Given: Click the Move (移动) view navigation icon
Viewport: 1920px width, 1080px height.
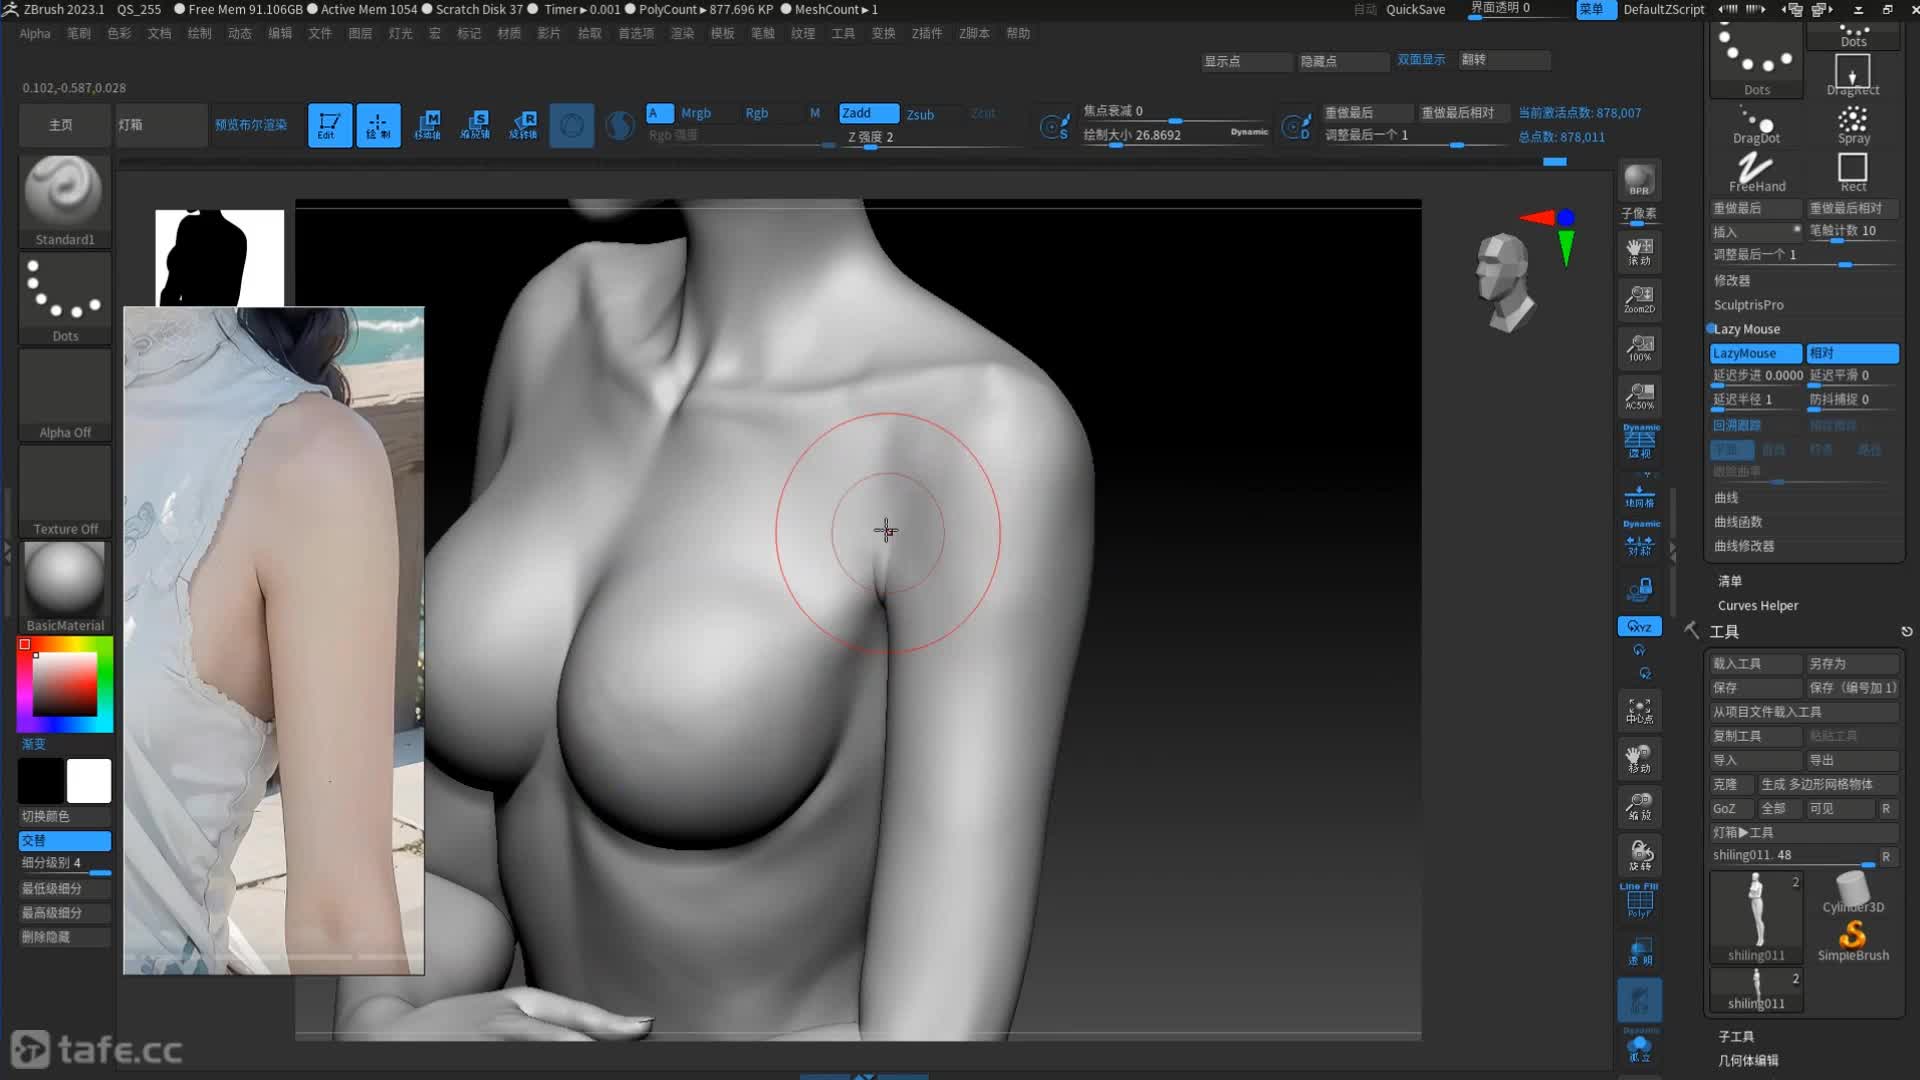Looking at the screenshot, I should (1639, 759).
